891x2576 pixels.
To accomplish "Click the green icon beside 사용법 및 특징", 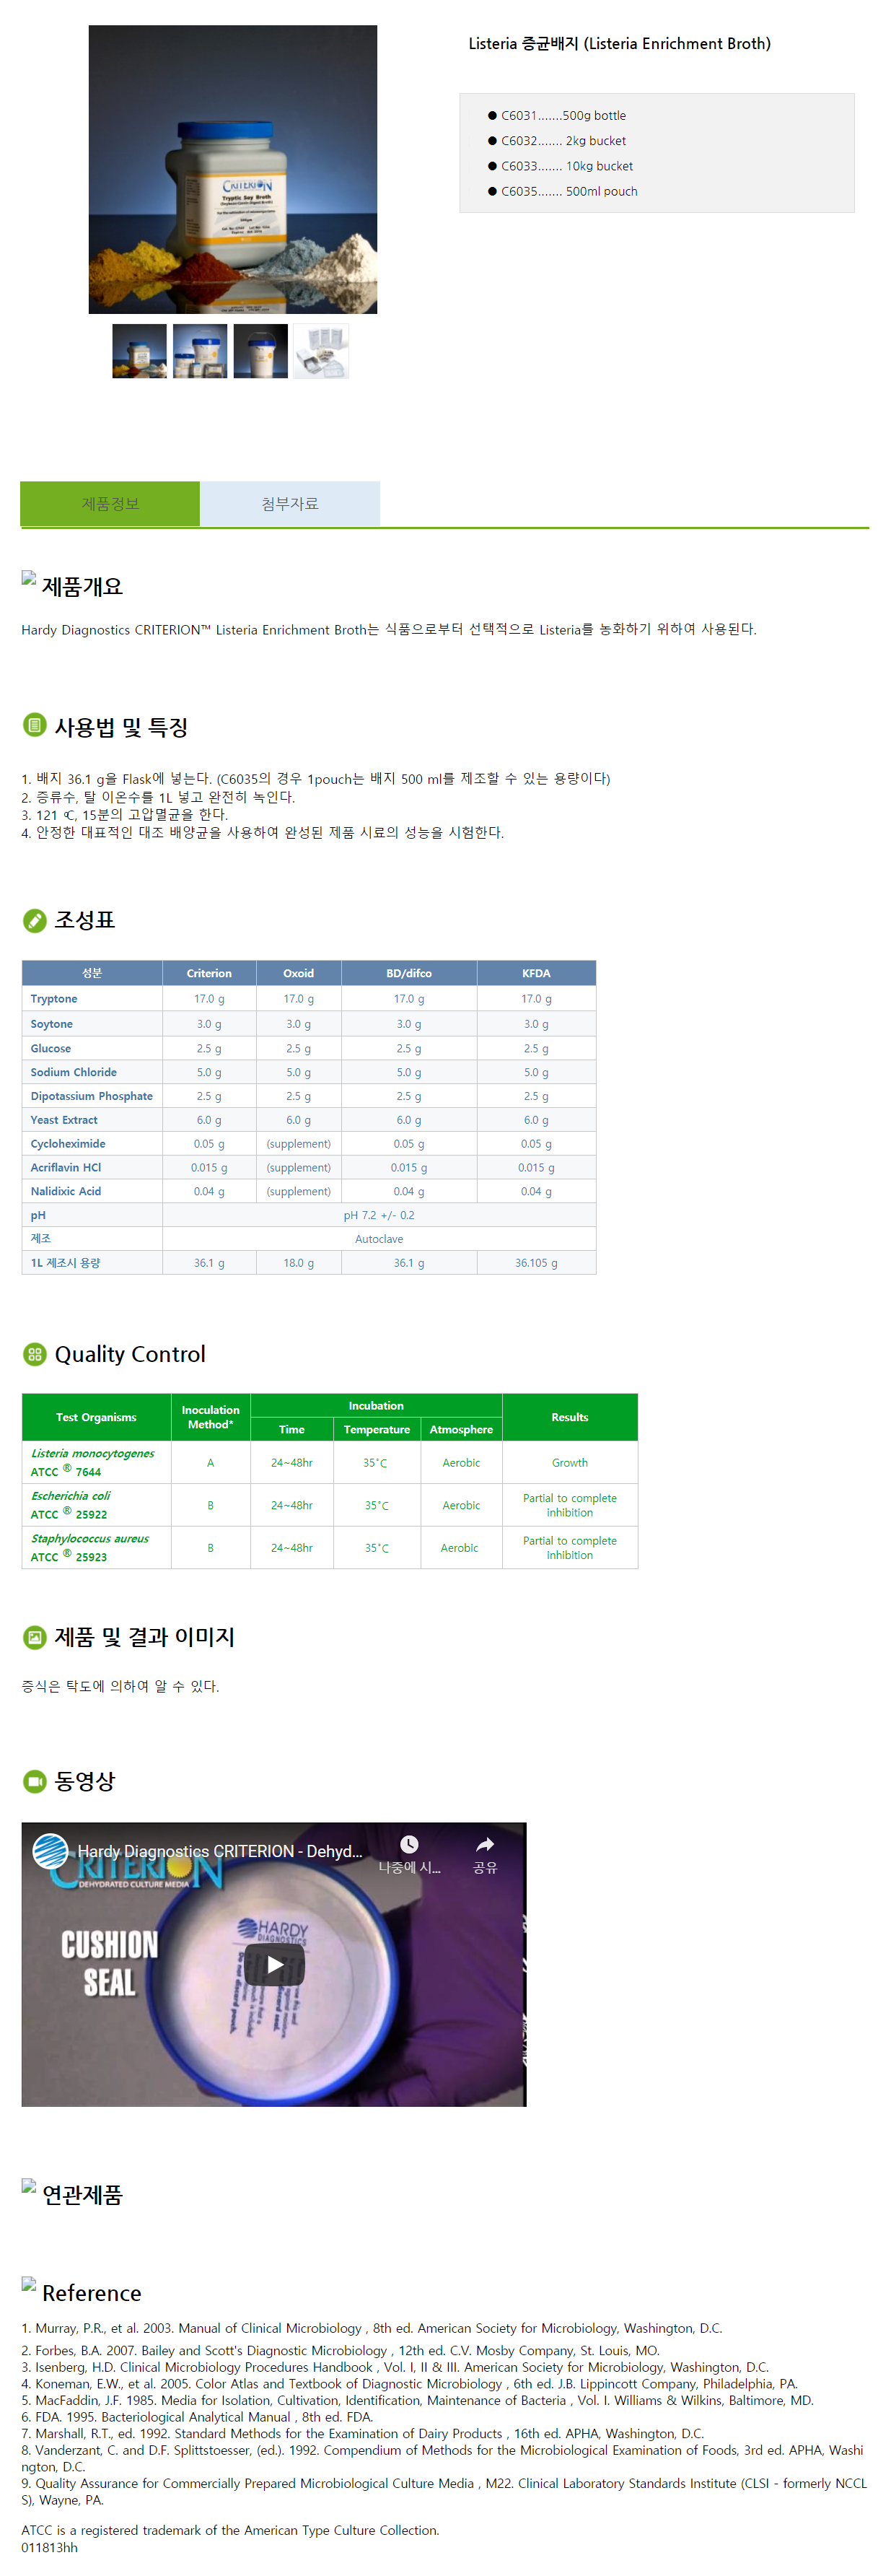I will (35, 725).
